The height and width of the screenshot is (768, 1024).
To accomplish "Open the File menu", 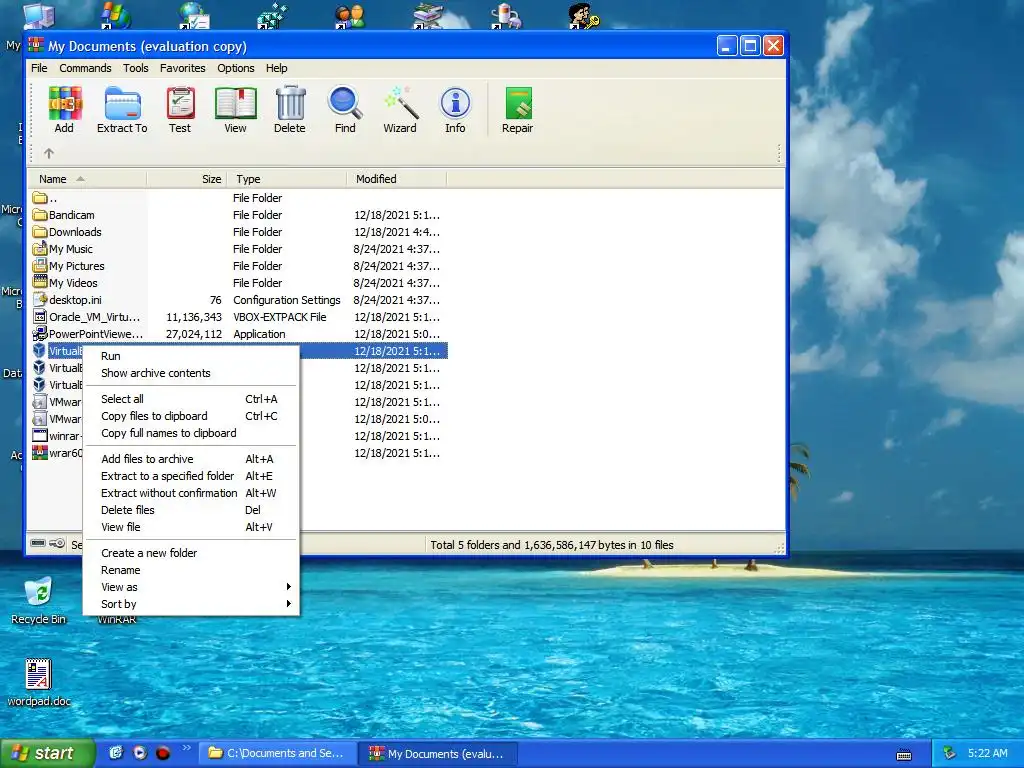I will click(39, 68).
